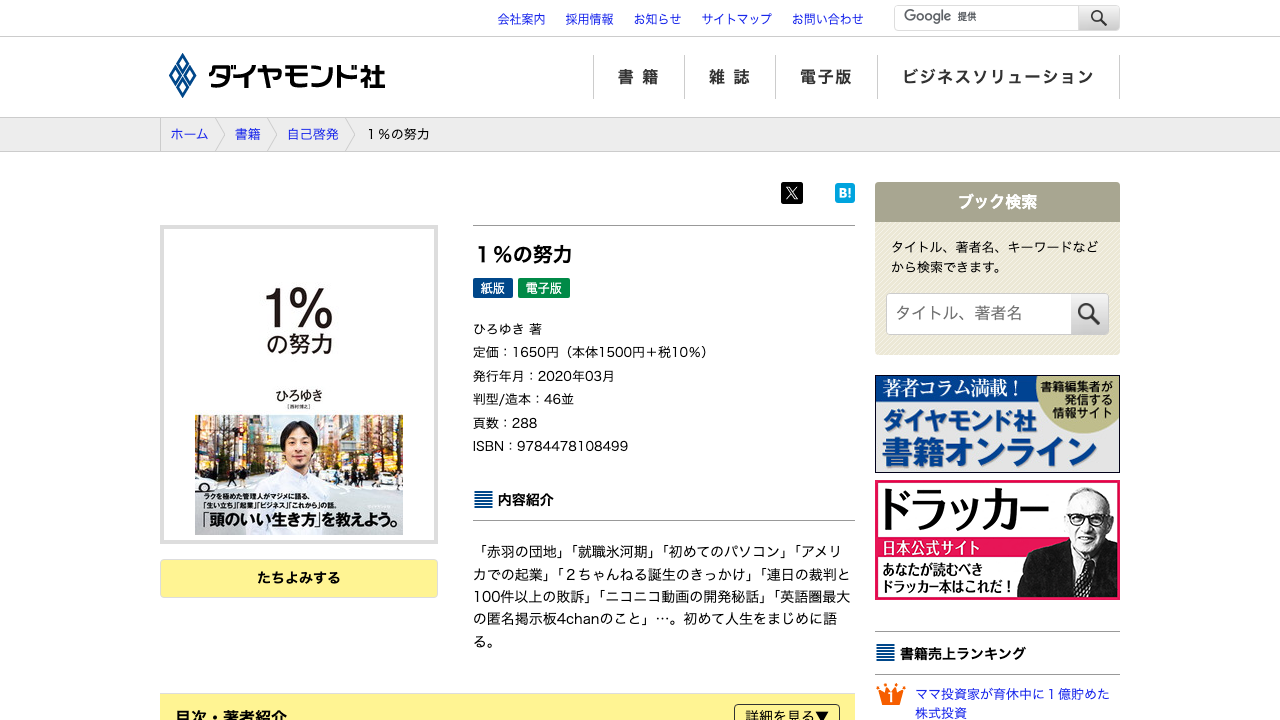
Task: Open the 電子版 navigation menu
Action: 826,77
